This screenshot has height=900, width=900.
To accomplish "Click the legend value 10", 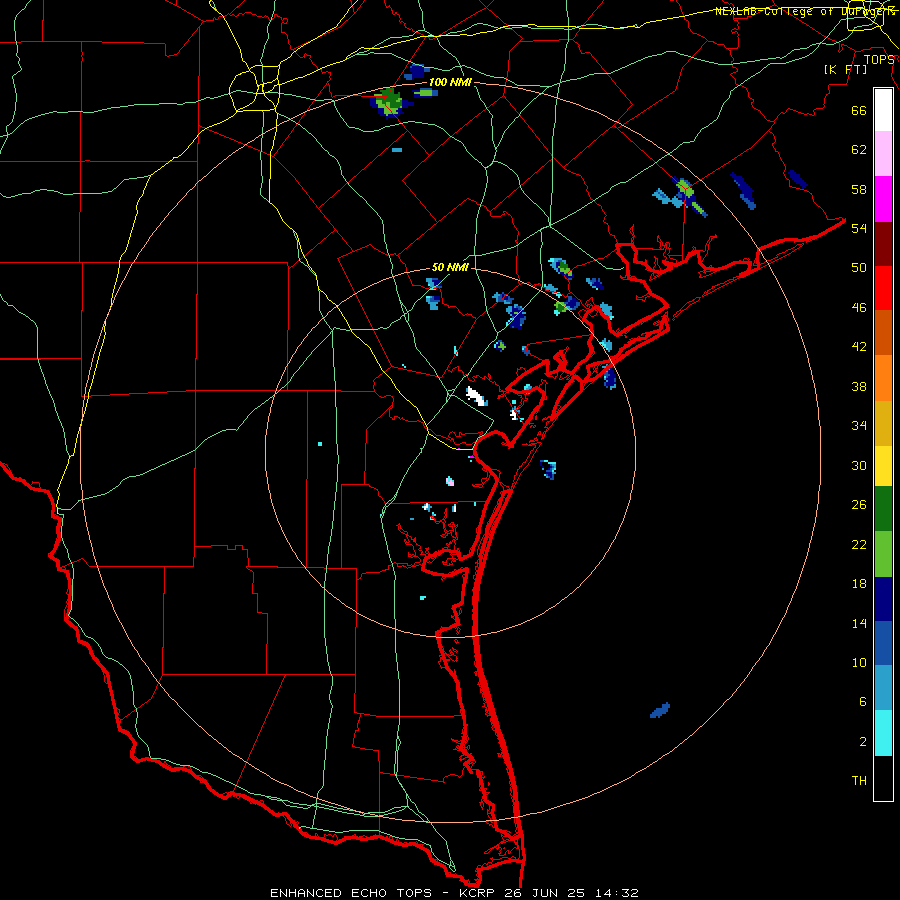I will click(859, 663).
